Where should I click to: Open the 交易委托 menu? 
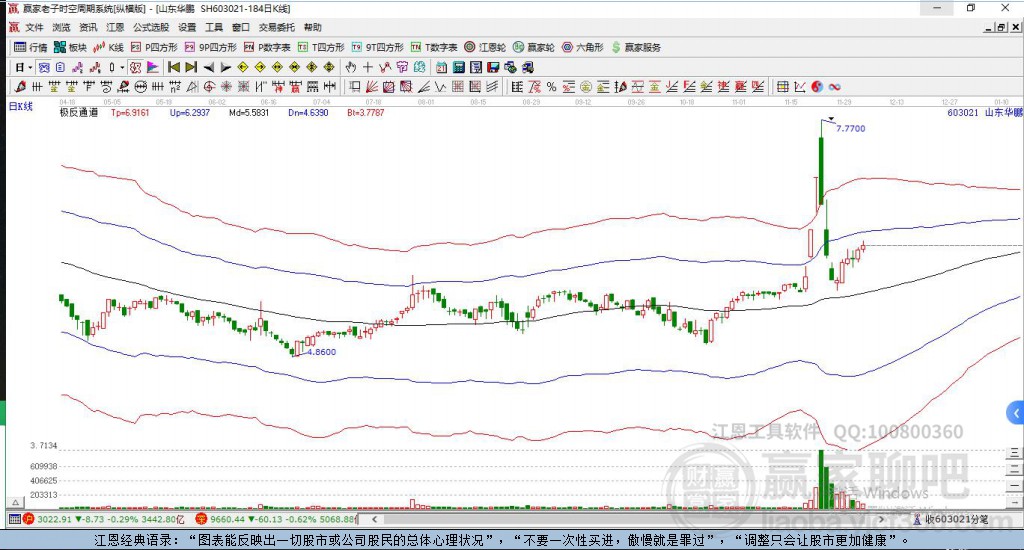pos(276,27)
